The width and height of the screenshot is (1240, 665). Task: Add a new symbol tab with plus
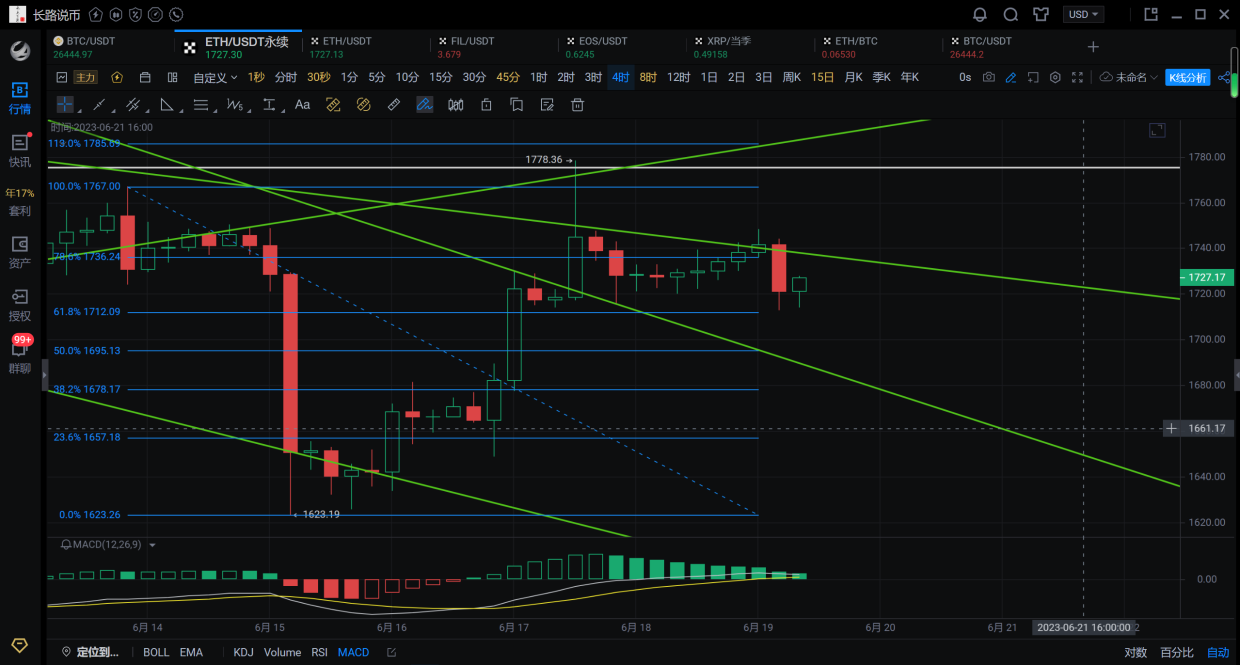pos(1093,46)
